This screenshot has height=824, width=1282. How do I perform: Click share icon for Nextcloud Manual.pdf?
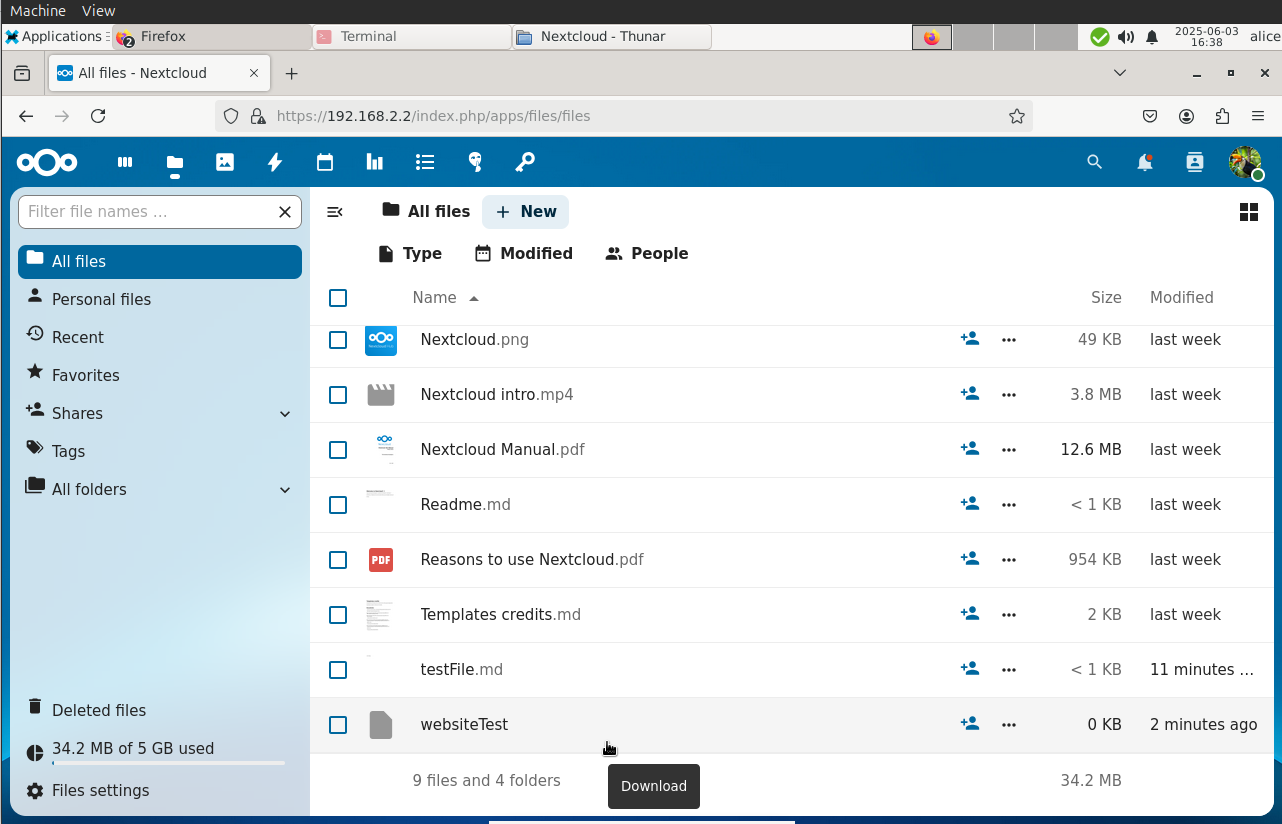(x=969, y=449)
